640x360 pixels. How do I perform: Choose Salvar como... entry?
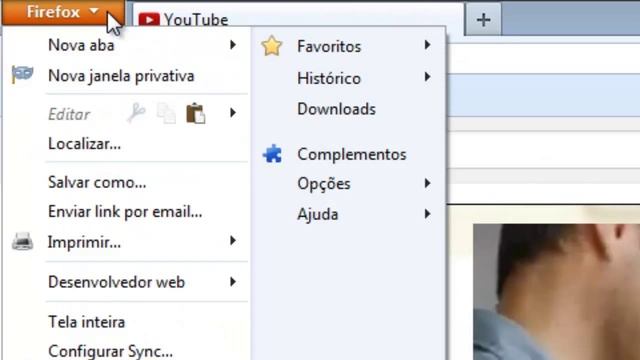pos(97,182)
